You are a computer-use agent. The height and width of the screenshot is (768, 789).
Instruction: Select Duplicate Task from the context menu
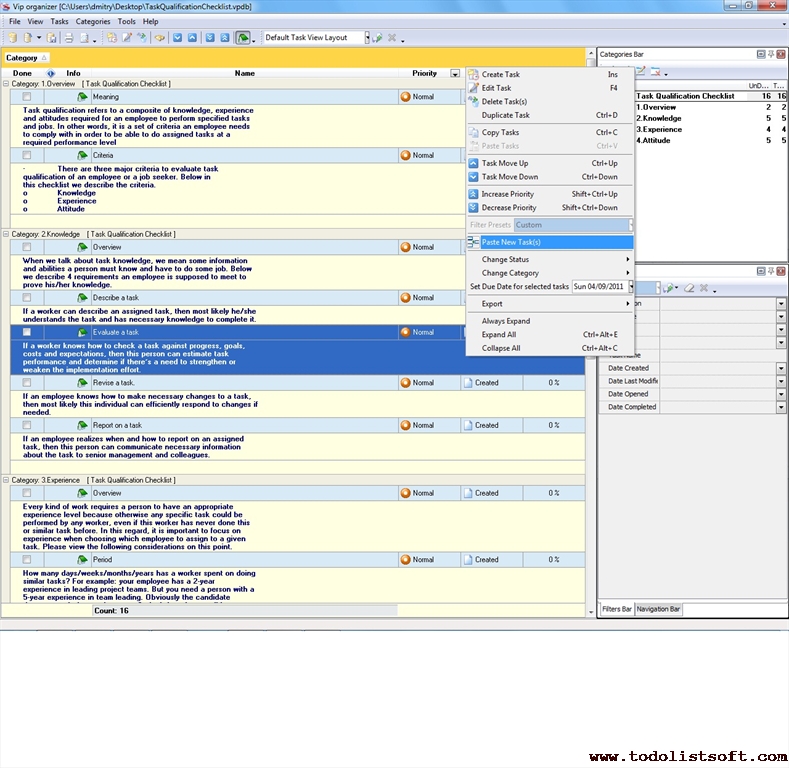[506, 115]
